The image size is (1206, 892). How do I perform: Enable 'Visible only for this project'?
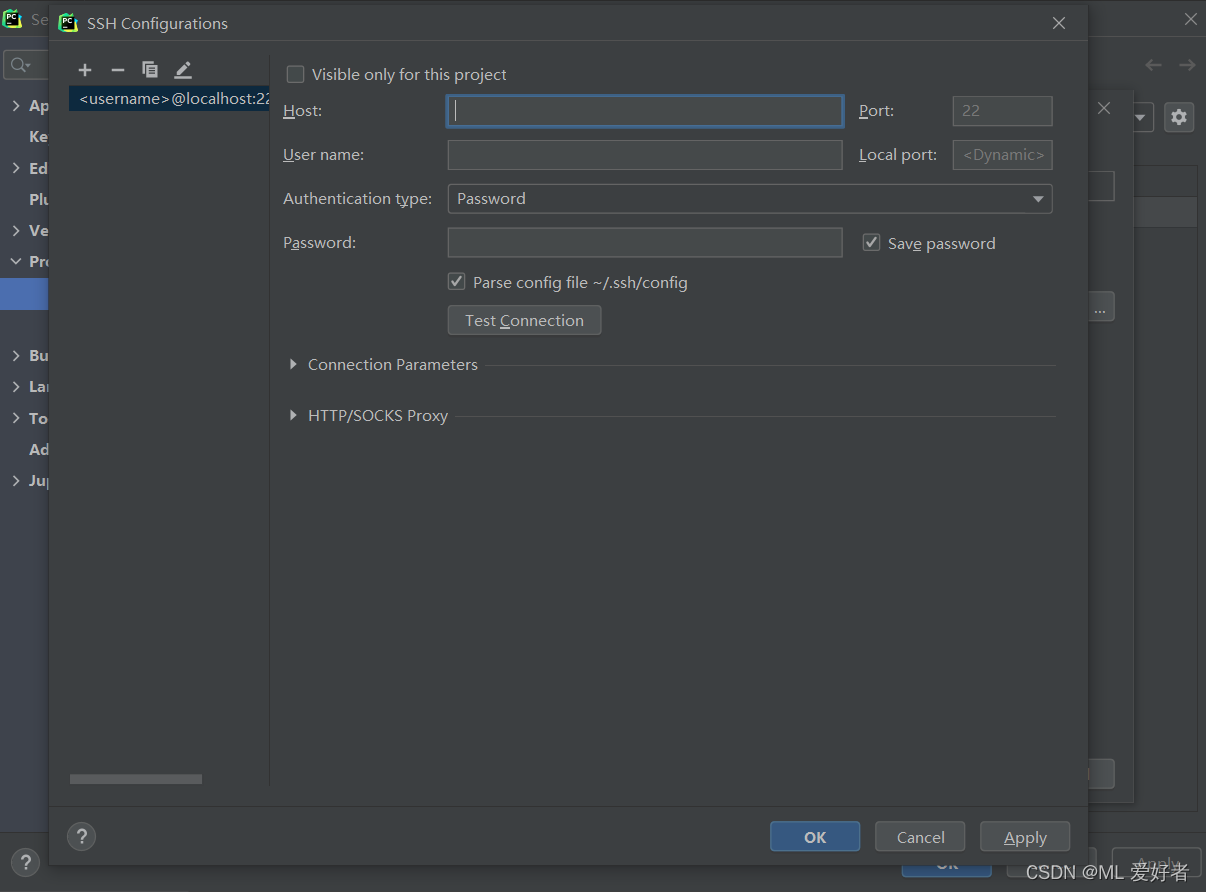(x=296, y=74)
